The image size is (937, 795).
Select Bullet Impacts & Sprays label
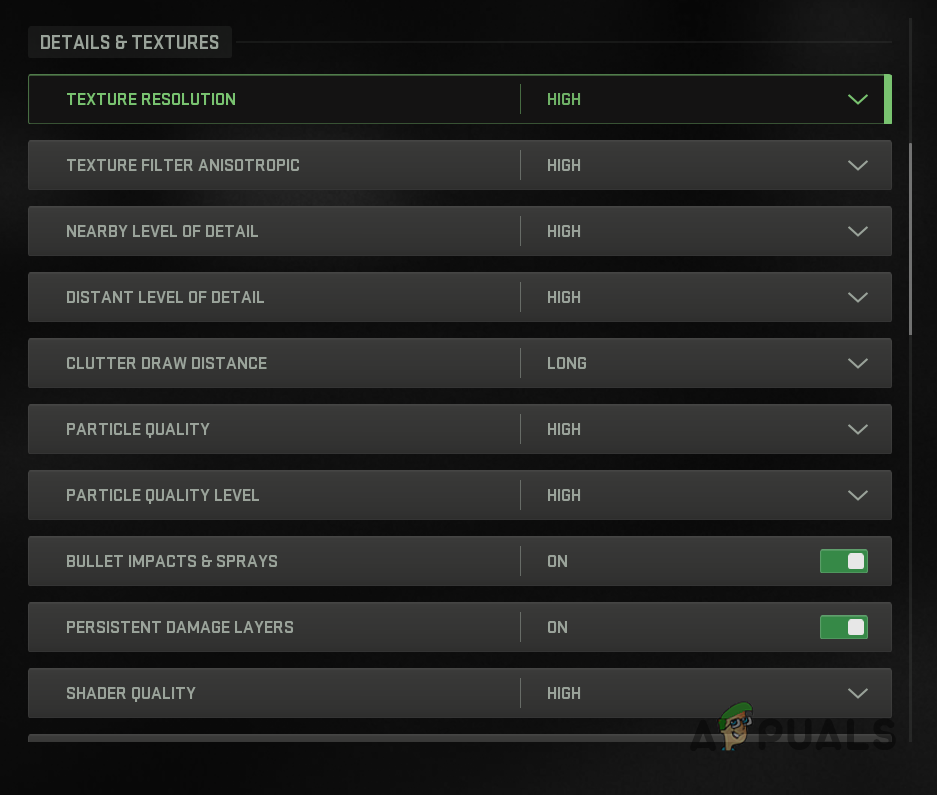172,561
